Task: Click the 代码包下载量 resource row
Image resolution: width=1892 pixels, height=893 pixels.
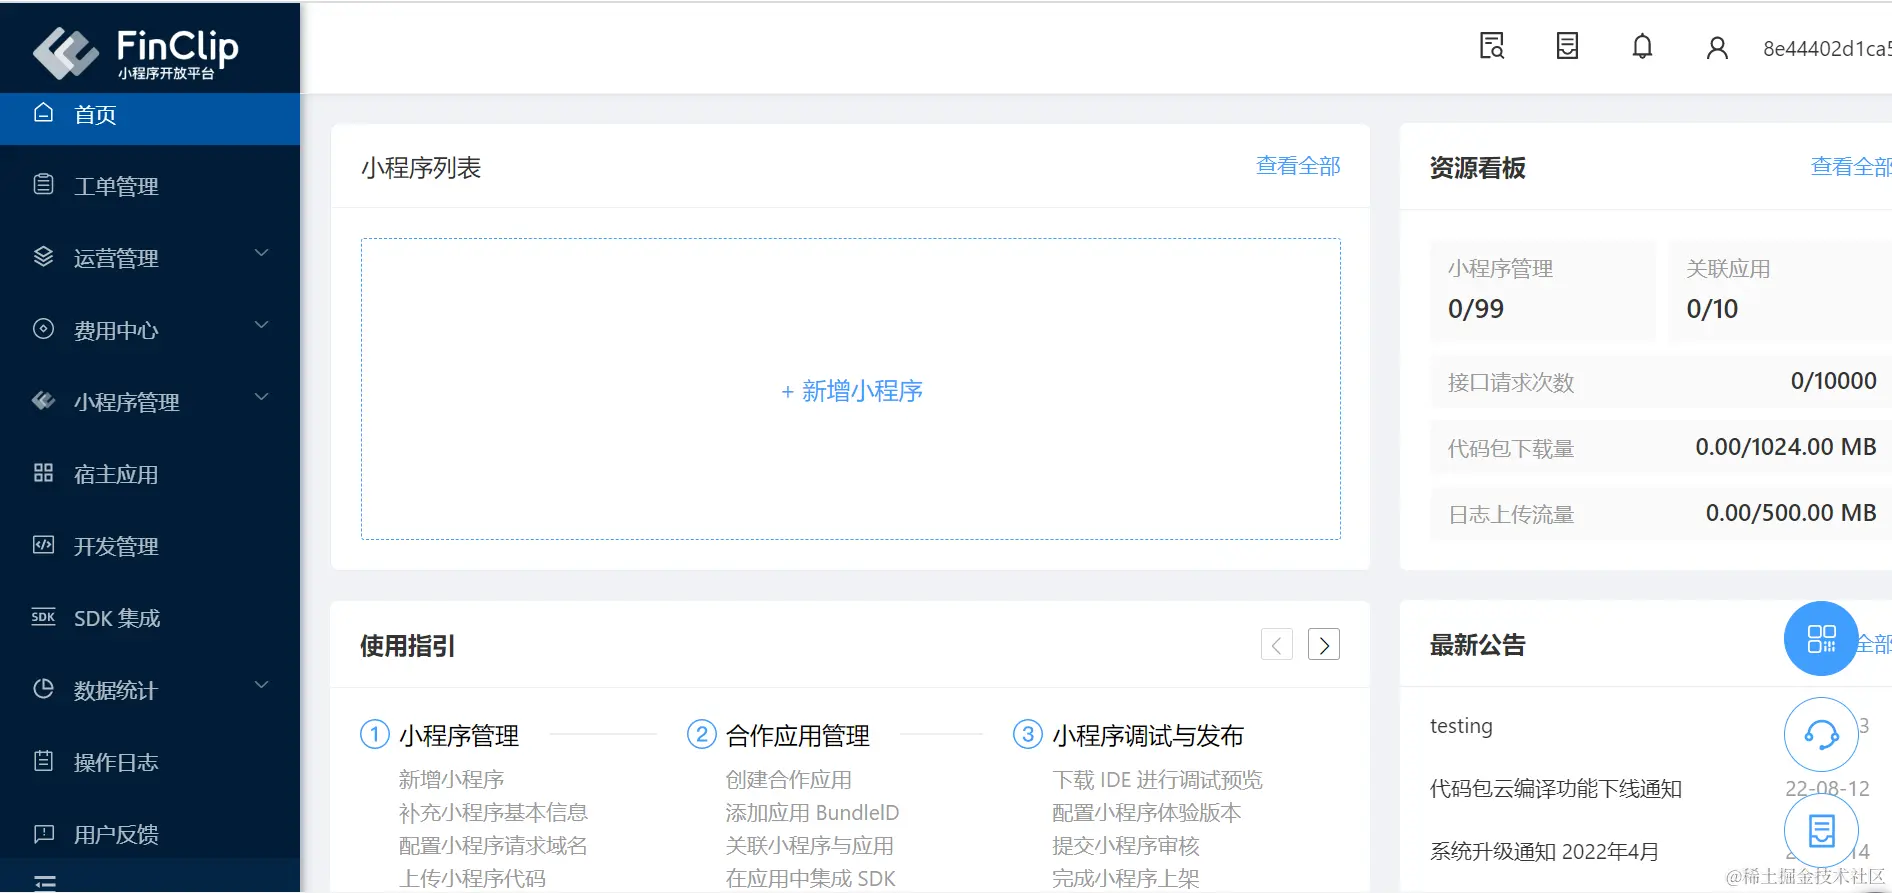Action: pos(1661,447)
